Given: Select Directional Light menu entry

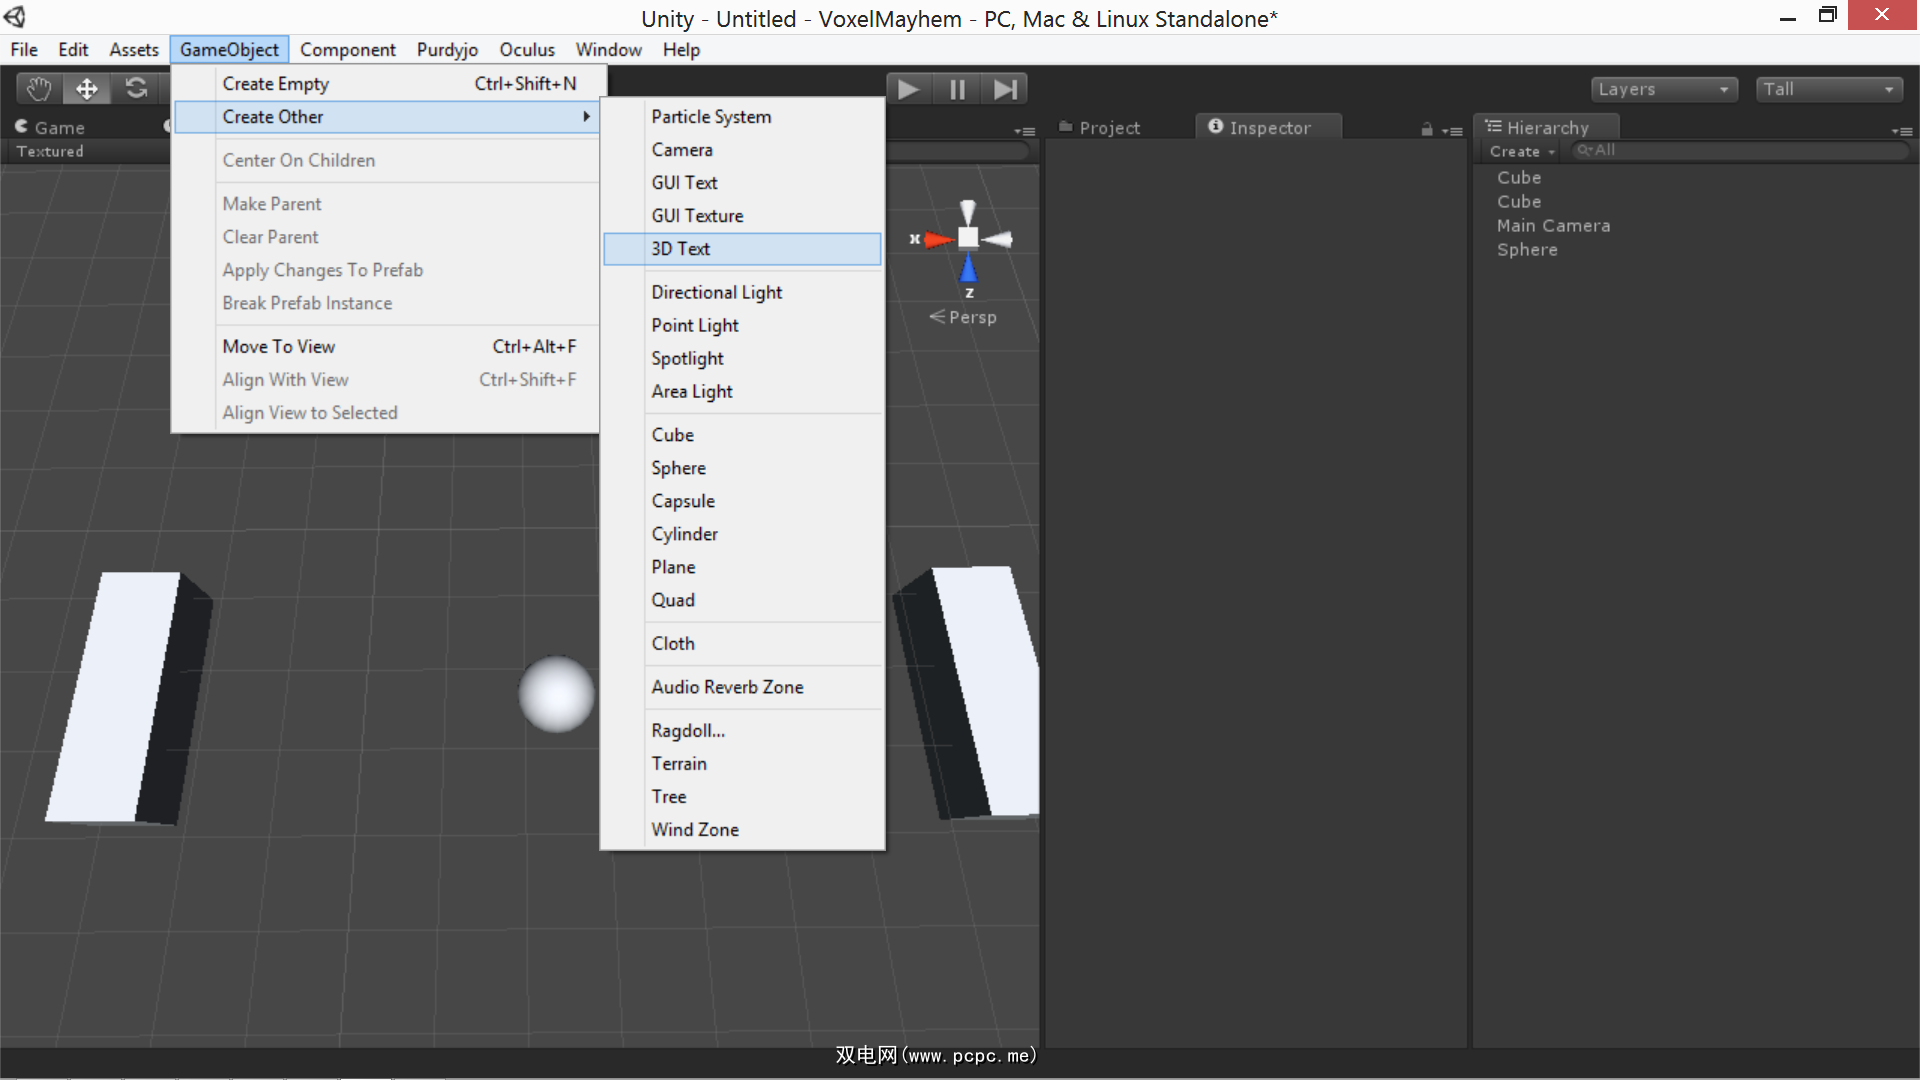Looking at the screenshot, I should tap(716, 292).
